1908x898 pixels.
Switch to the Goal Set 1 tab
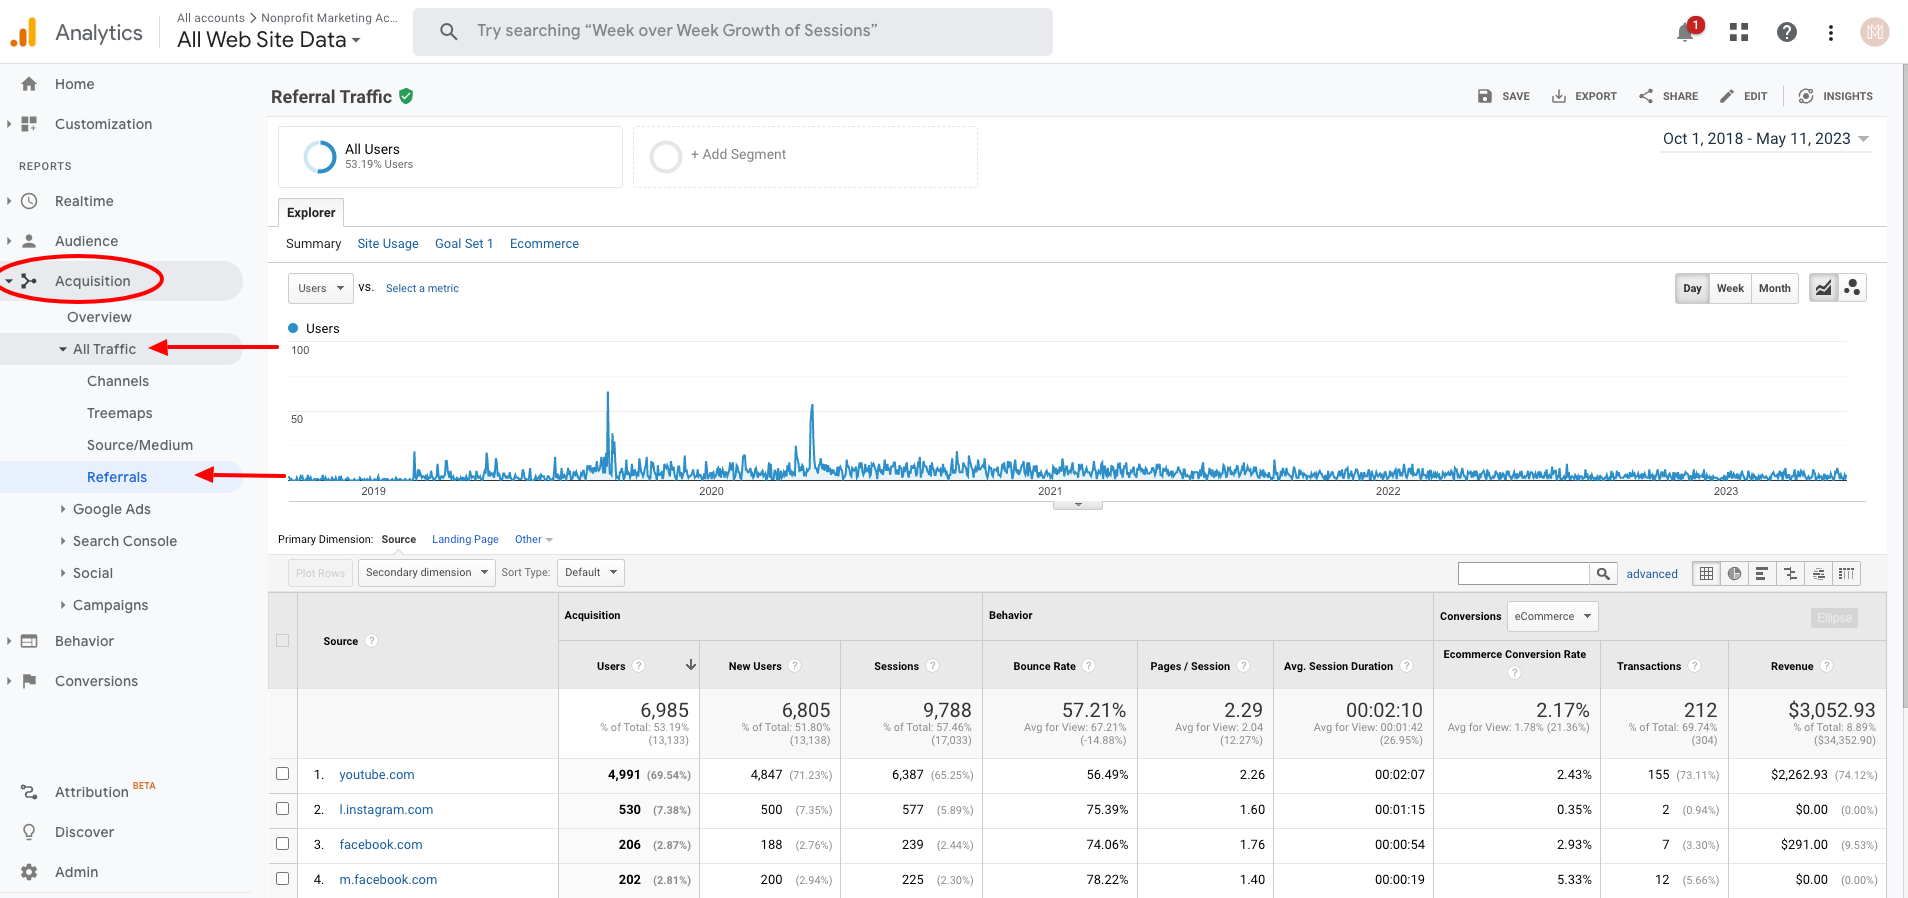[464, 244]
